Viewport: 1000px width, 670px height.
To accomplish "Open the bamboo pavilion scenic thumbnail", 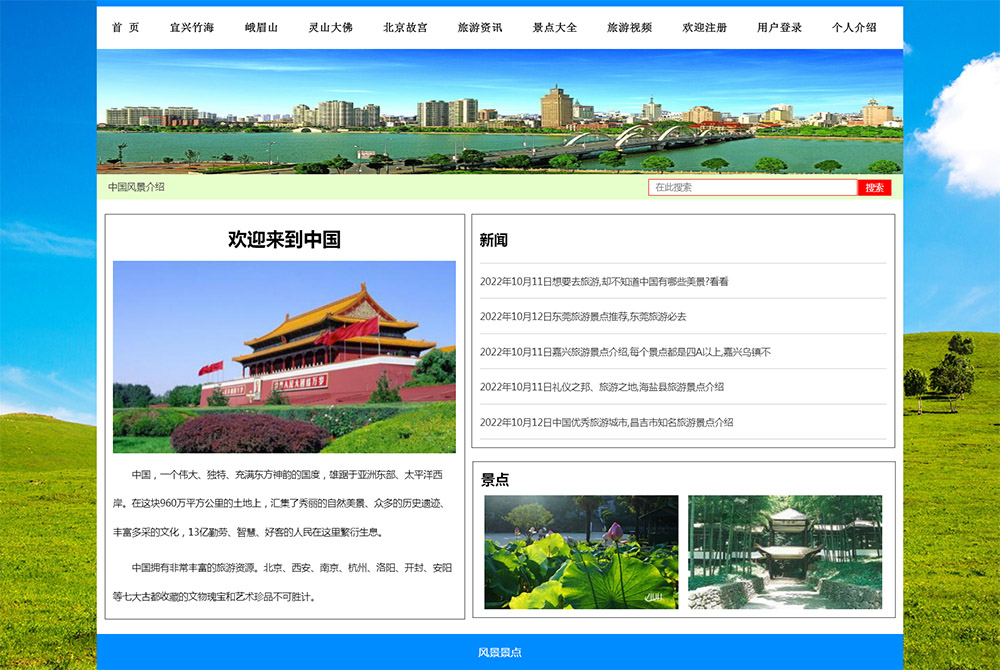I will (785, 552).
